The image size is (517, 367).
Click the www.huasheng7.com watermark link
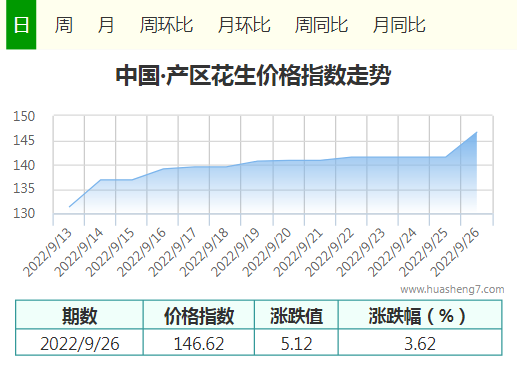(452, 289)
